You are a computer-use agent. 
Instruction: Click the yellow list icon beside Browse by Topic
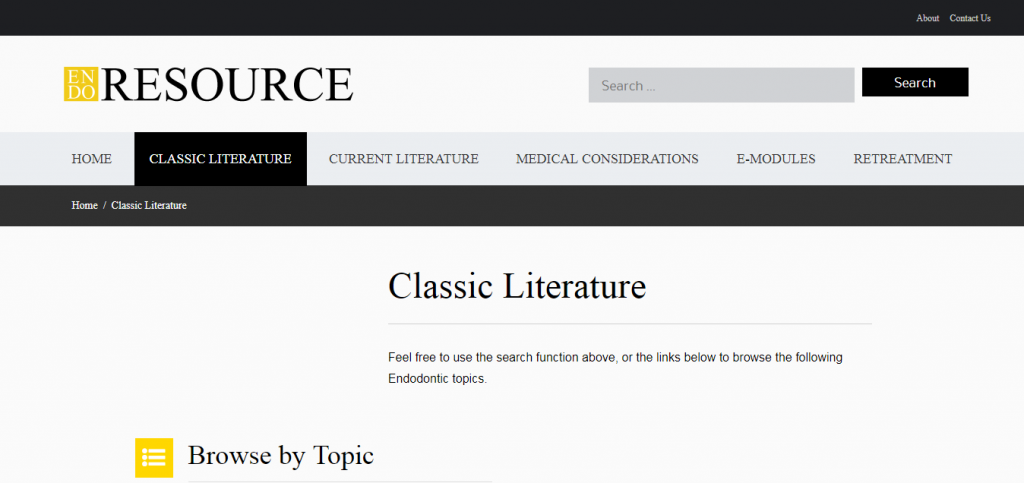154,458
